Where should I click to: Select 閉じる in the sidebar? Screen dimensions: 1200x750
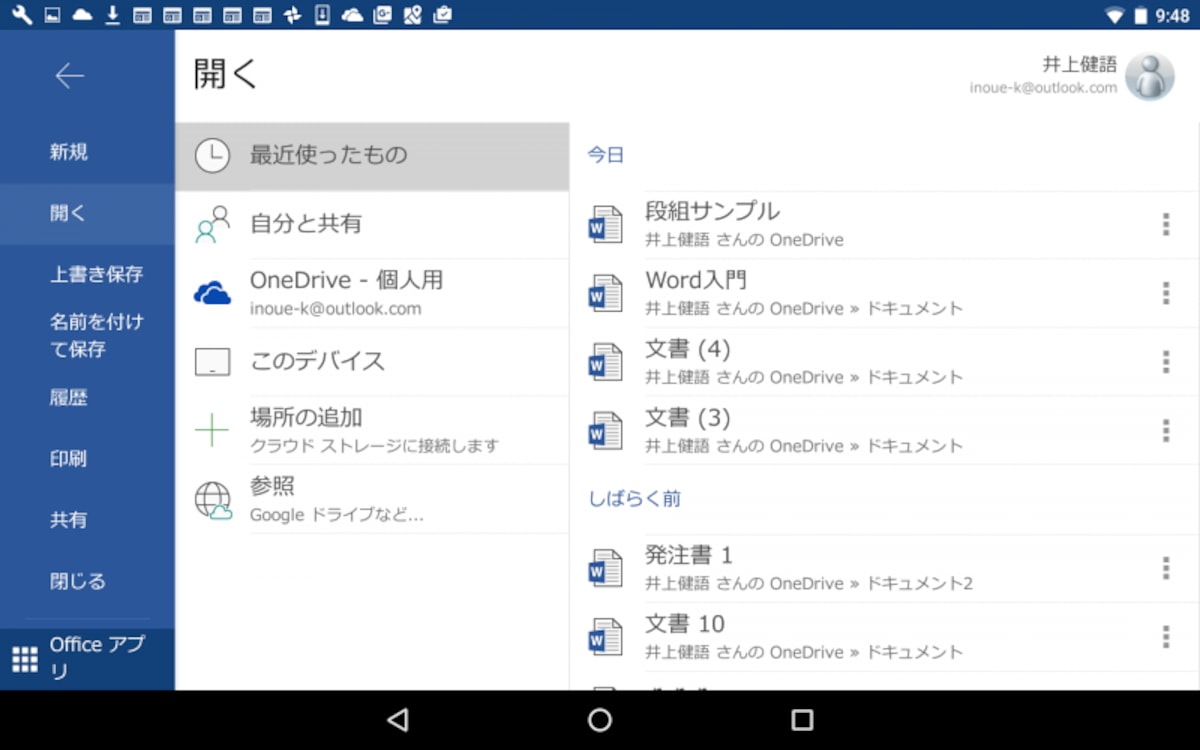click(x=87, y=581)
